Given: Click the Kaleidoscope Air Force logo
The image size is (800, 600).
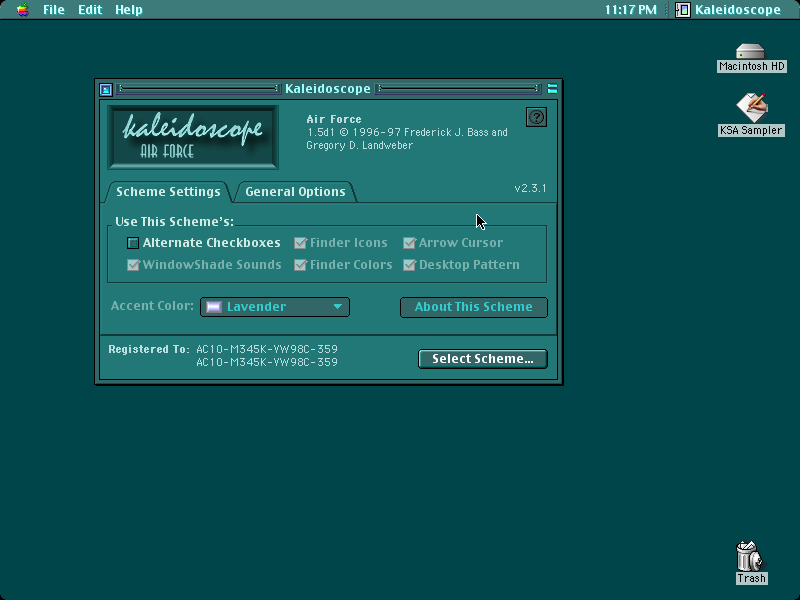Looking at the screenshot, I should tap(193, 137).
